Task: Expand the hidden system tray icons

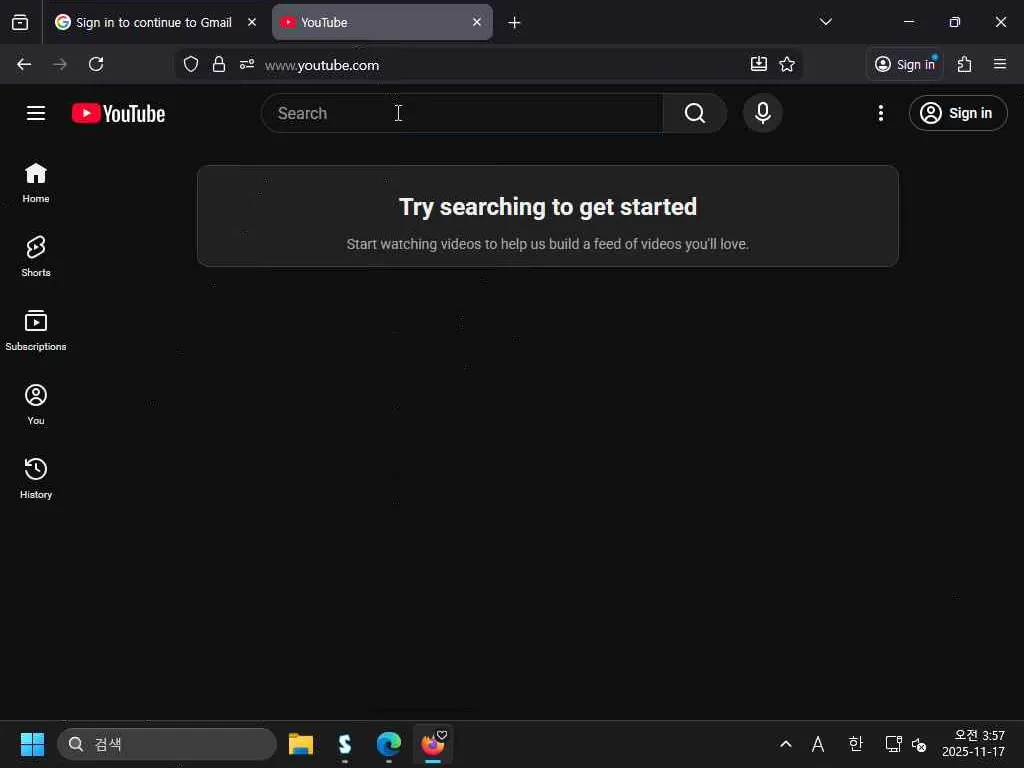Action: (x=786, y=744)
